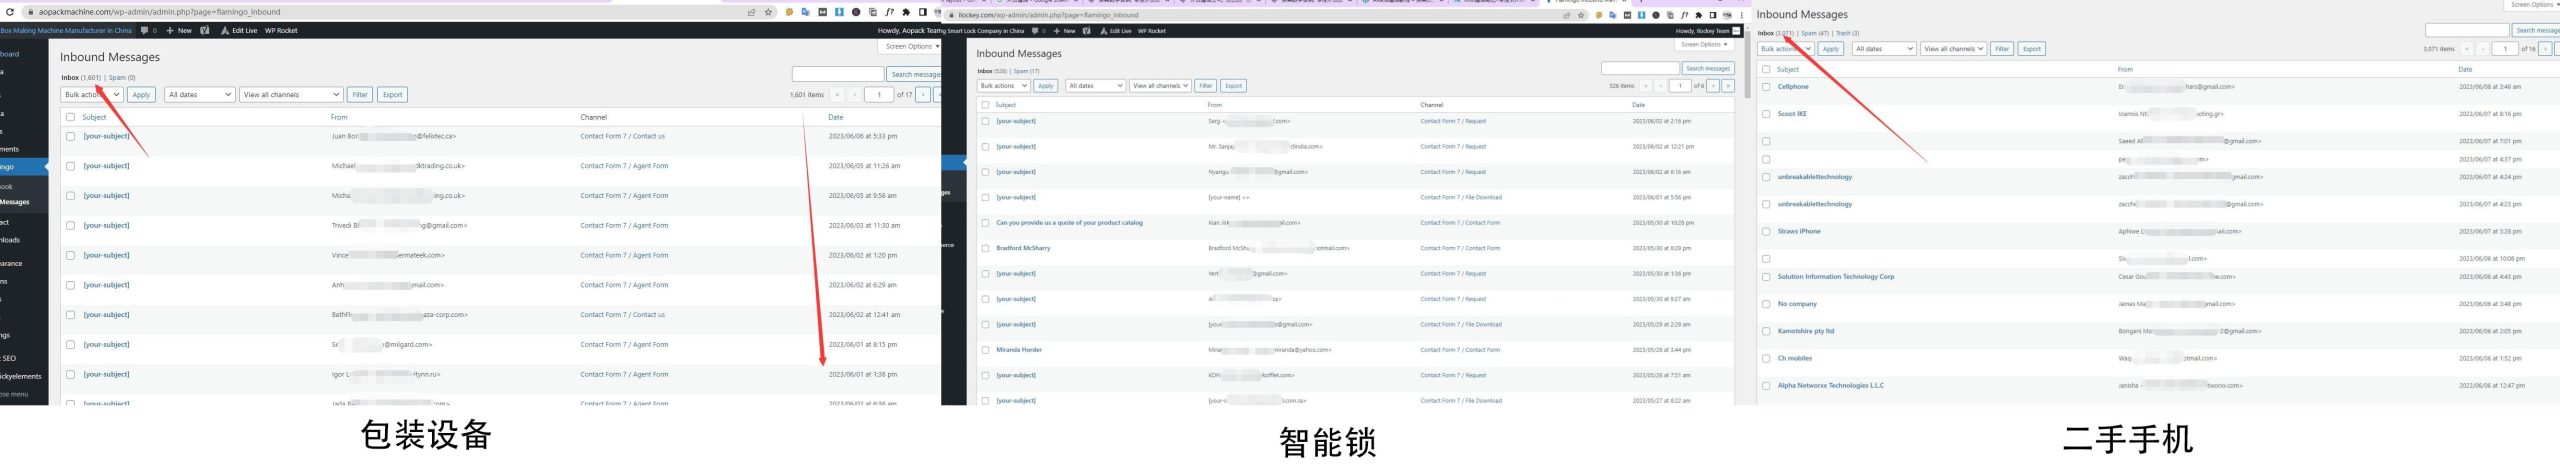Screen dimensions: 2560x468
Task: Click Export button in ilockey inbox
Action: coord(1234,86)
